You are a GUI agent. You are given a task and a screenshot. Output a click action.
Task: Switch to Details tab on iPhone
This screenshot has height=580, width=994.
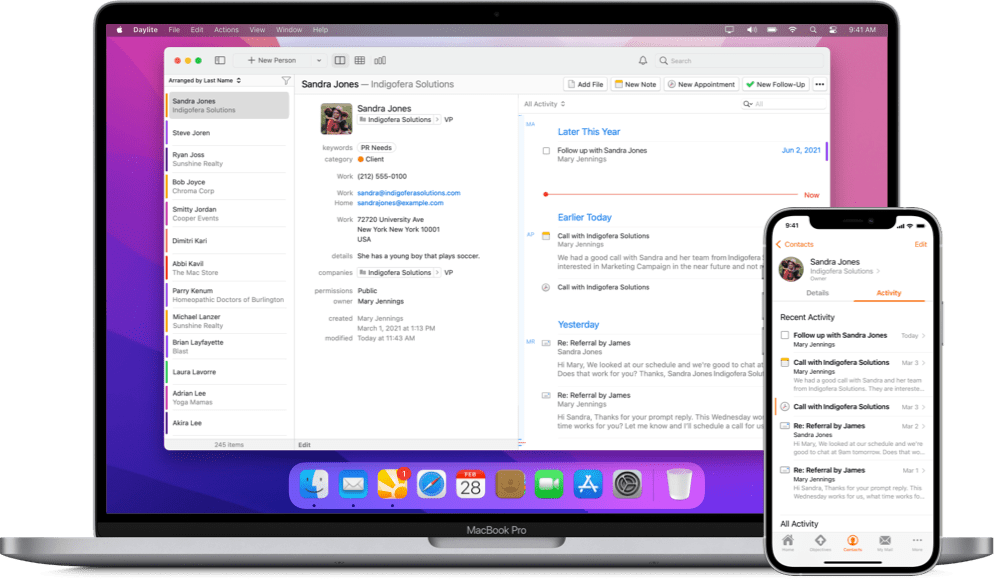817,293
